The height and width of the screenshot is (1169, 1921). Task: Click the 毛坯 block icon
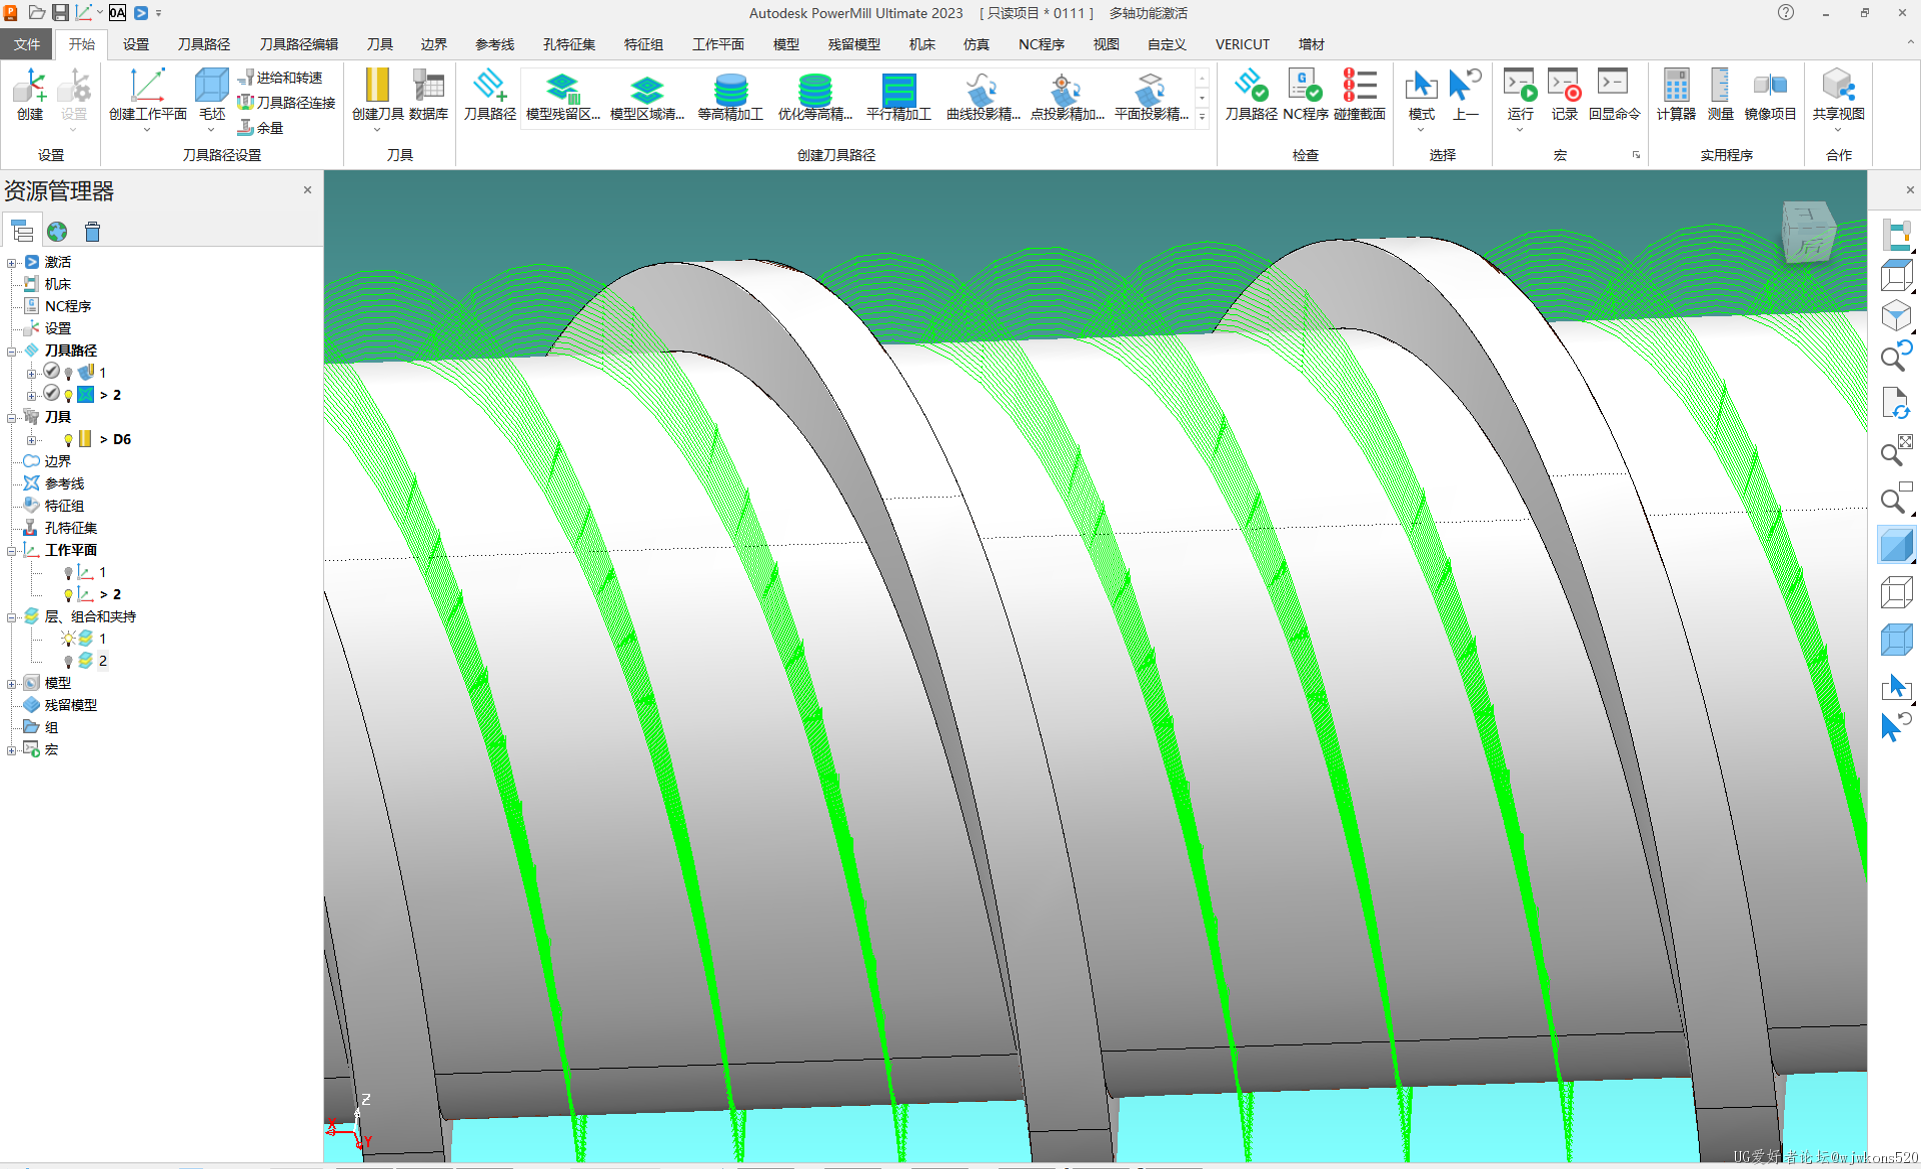pyautogui.click(x=211, y=95)
